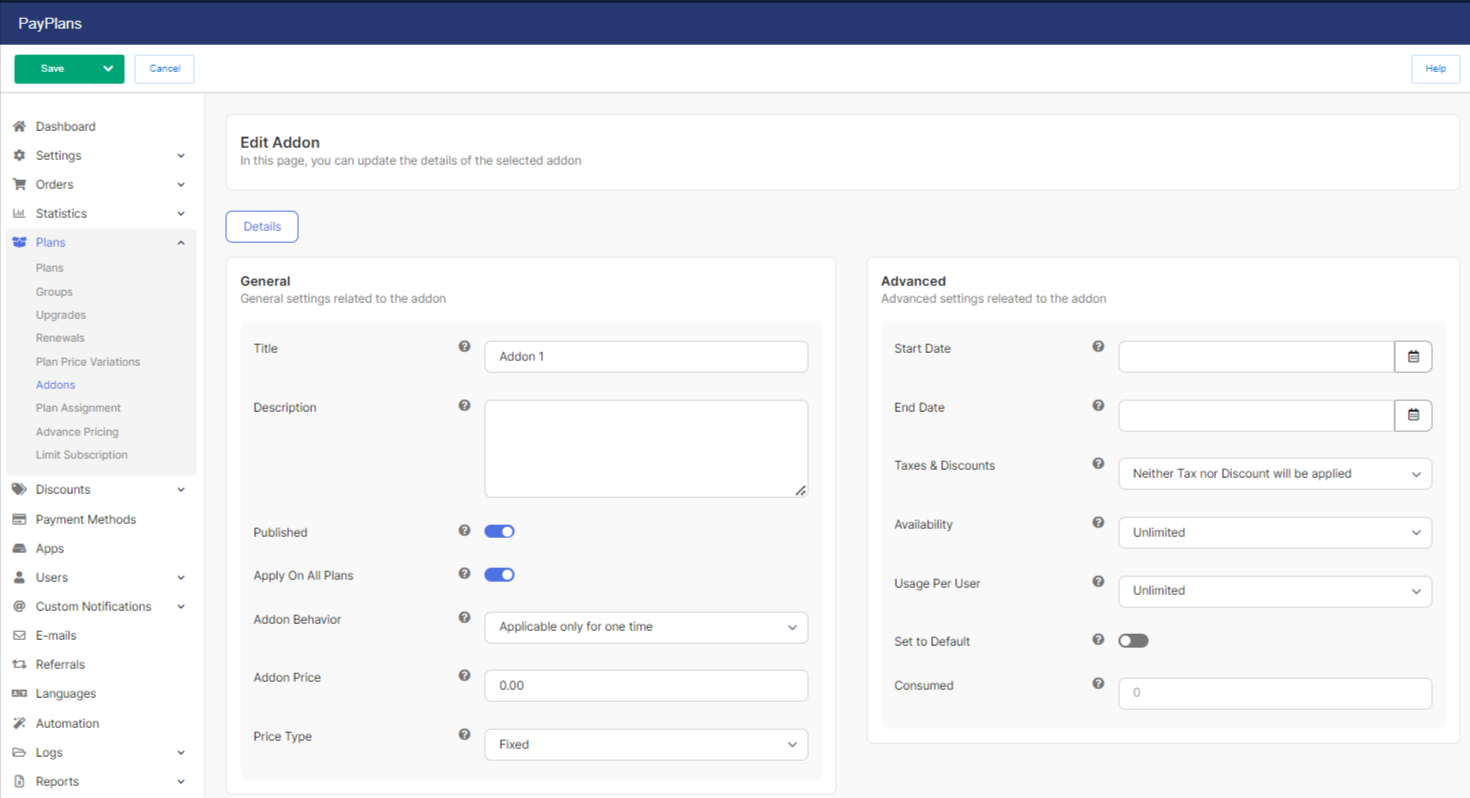Expand the Settings sidebar chevron
Screen dimensions: 1470x798
point(181,156)
